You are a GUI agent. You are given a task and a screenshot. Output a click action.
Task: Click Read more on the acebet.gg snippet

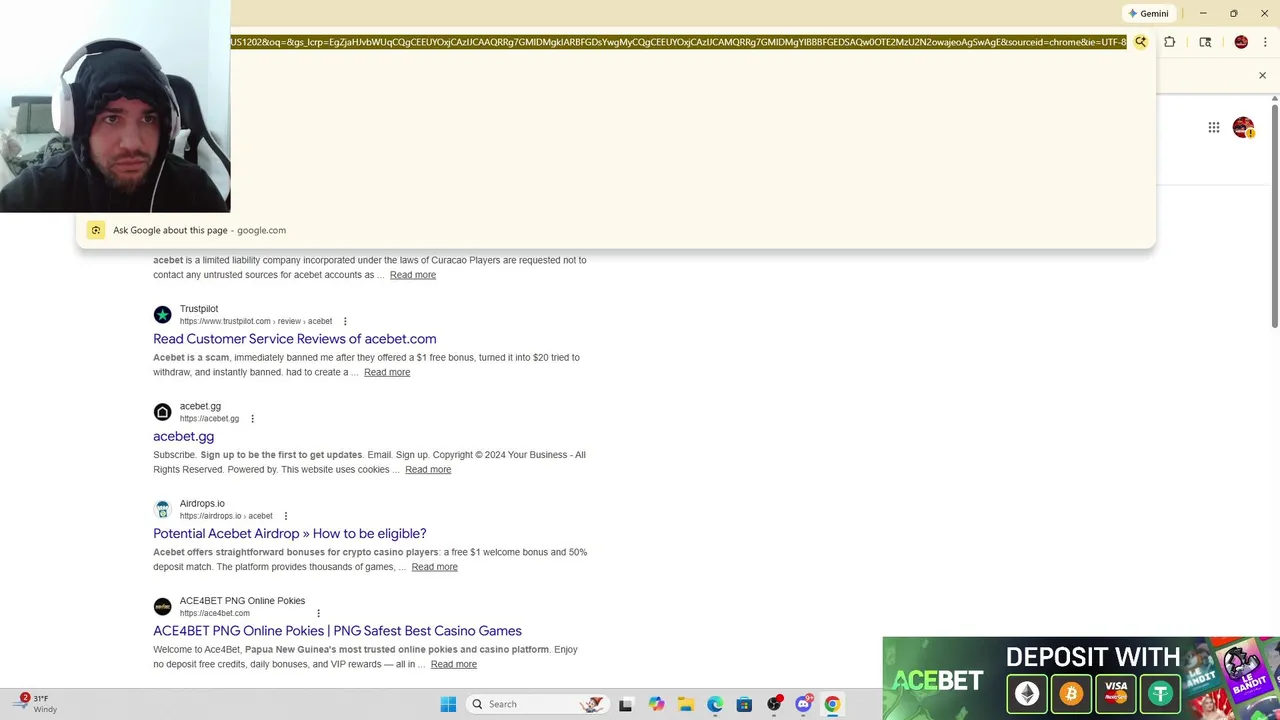click(x=428, y=469)
